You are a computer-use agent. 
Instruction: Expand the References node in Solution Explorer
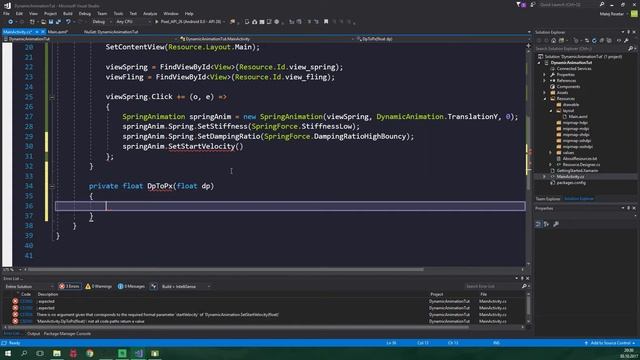(x=544, y=81)
